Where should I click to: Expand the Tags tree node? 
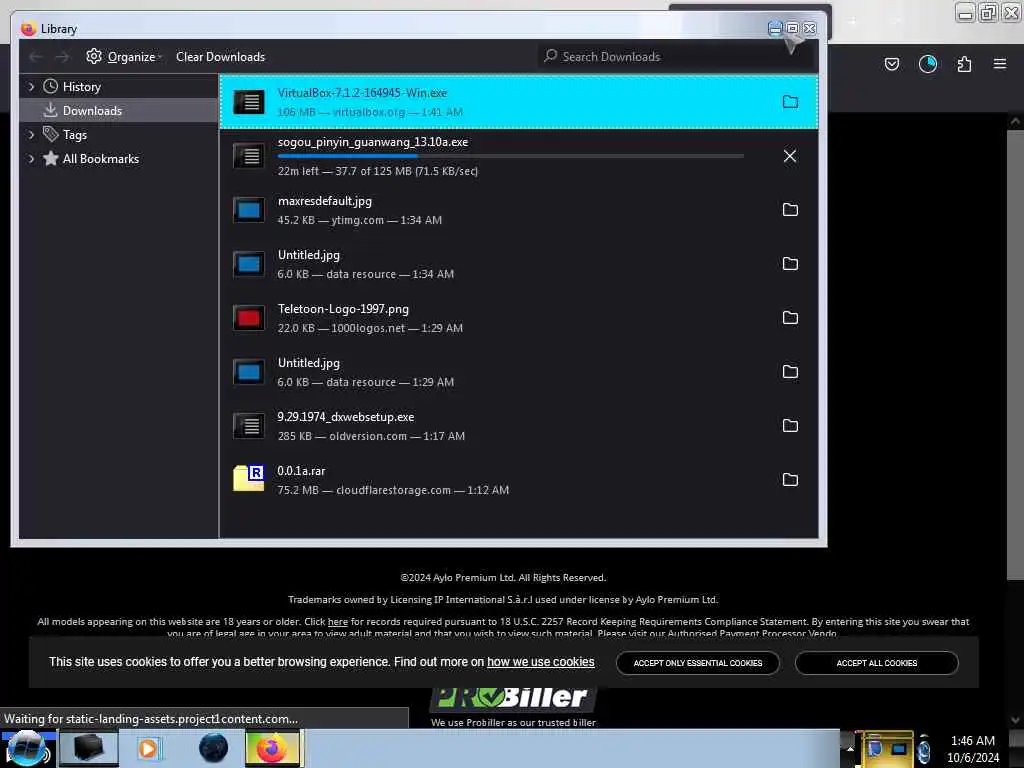pyautogui.click(x=31, y=135)
